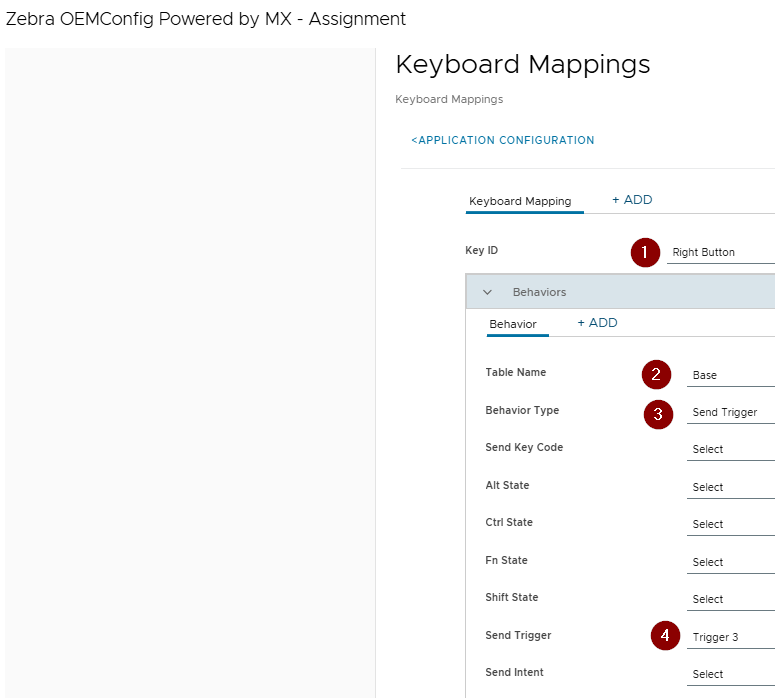Open the Fn State dropdown
The height and width of the screenshot is (700, 775).
click(731, 563)
